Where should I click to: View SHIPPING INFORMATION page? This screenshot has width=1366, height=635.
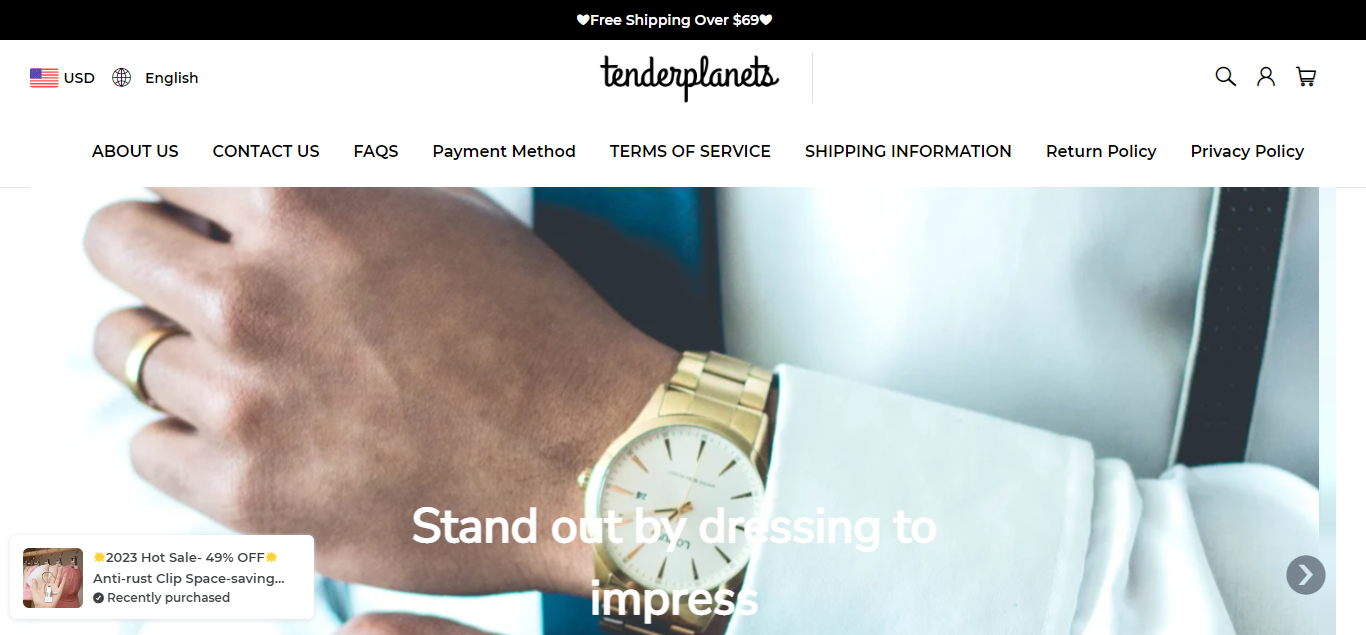click(x=908, y=151)
